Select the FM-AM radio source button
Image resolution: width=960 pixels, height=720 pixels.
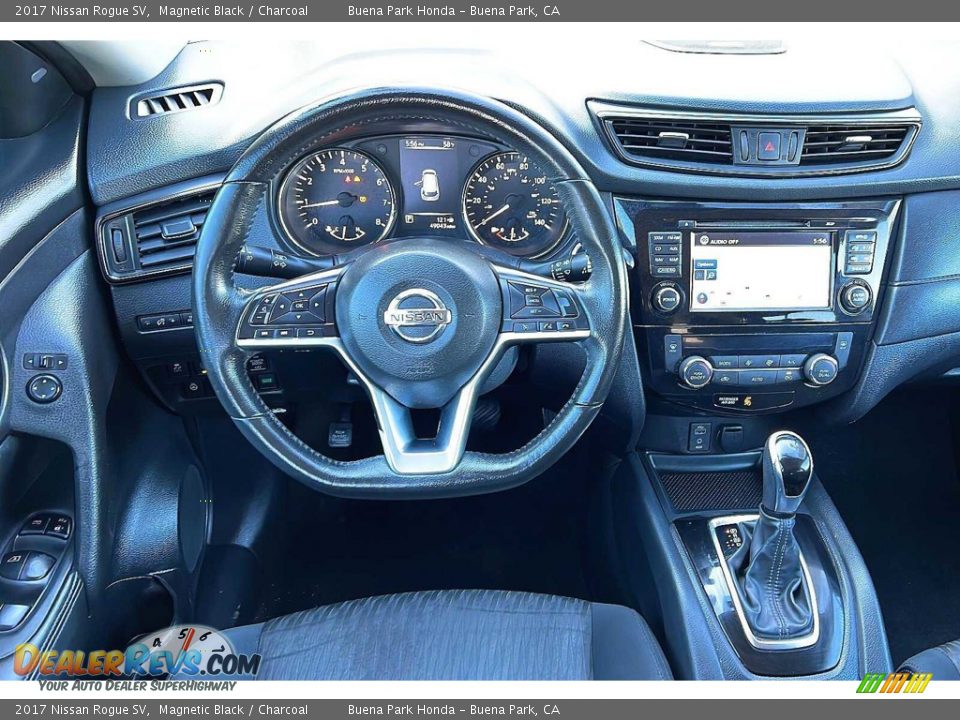click(673, 238)
